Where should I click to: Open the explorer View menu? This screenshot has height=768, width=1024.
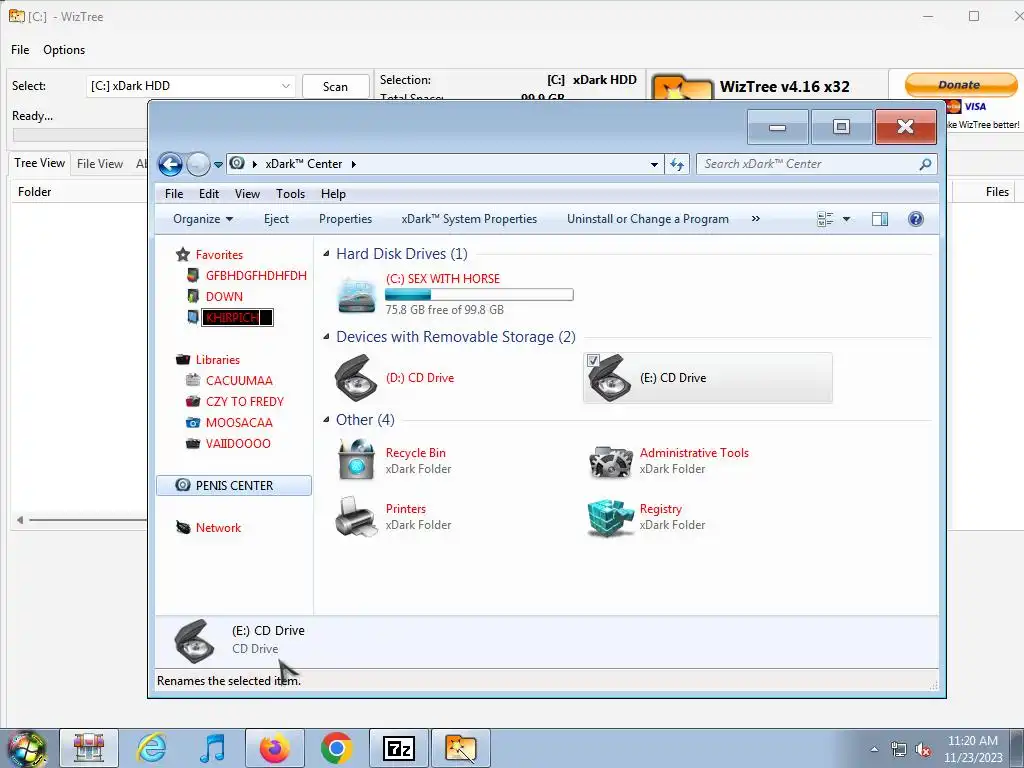click(x=248, y=194)
